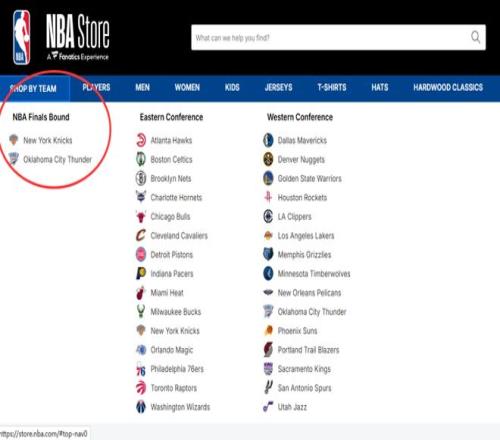
Task: Click New York Knicks under Finals Bound
Action: click(48, 140)
